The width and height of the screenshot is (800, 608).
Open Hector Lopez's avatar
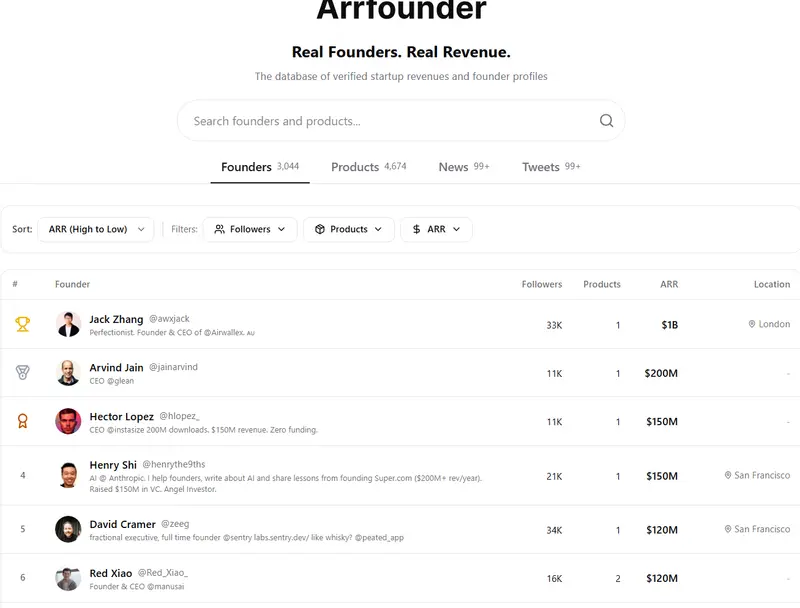[x=68, y=421]
